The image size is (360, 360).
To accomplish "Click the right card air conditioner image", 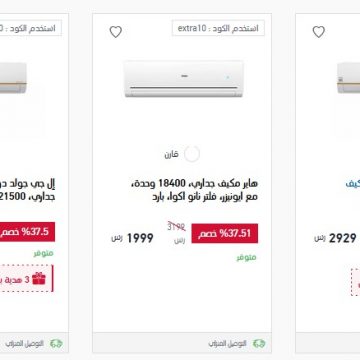I will click(349, 78).
